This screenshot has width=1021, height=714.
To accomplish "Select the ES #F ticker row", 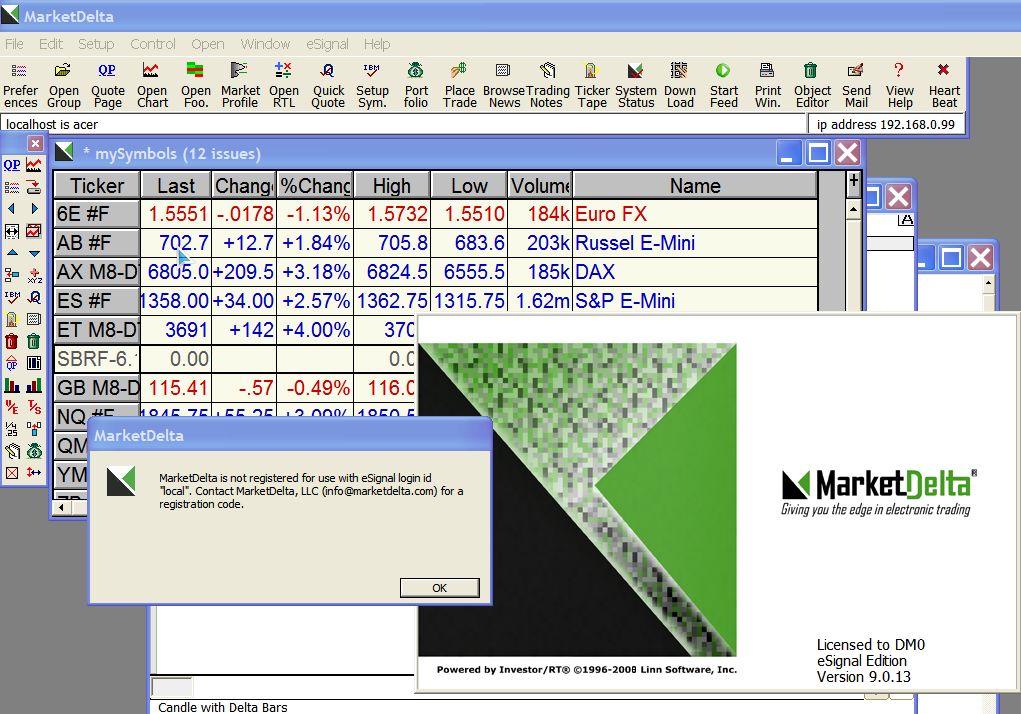I will point(96,301).
